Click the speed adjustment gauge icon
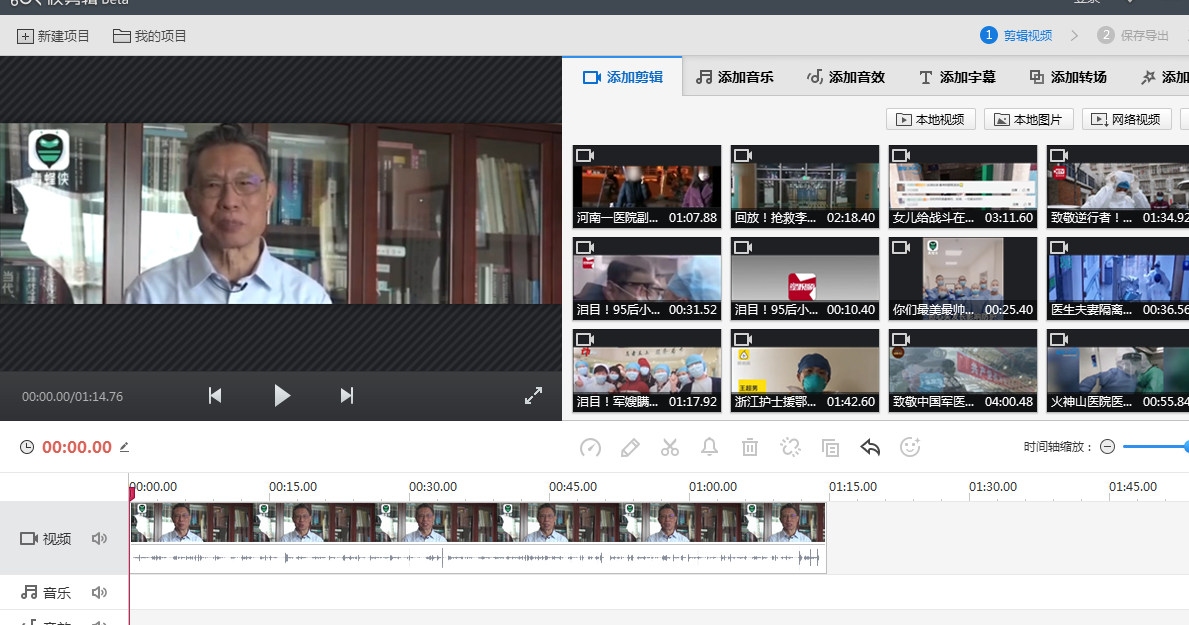This screenshot has height=625, width=1189. point(590,447)
